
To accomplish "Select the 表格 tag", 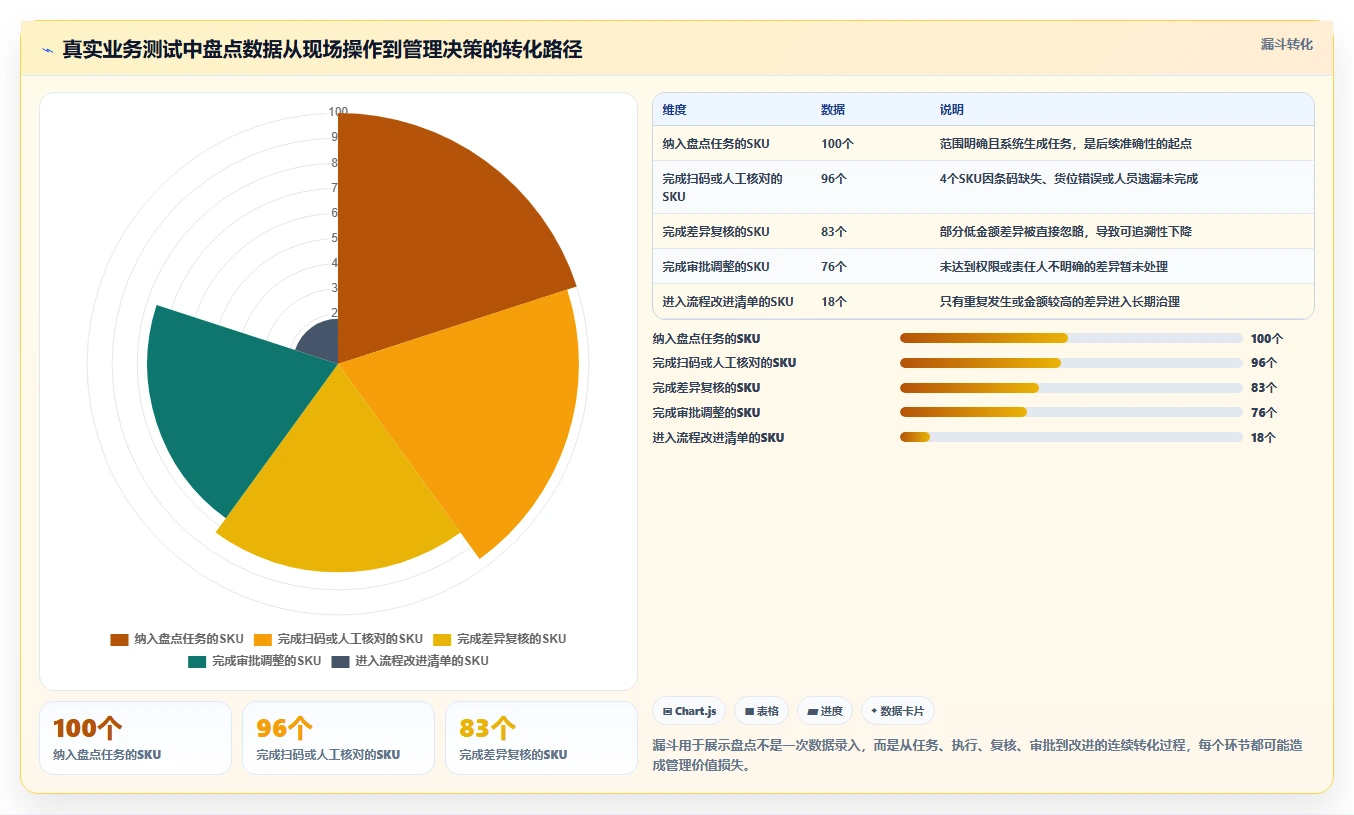I will click(x=761, y=711).
